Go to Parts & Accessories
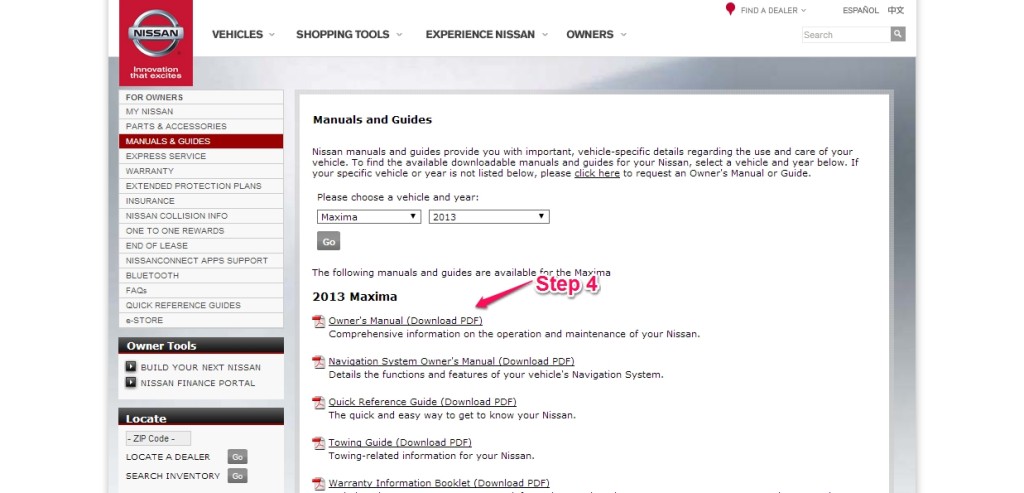The image size is (1024, 493). click(201, 126)
